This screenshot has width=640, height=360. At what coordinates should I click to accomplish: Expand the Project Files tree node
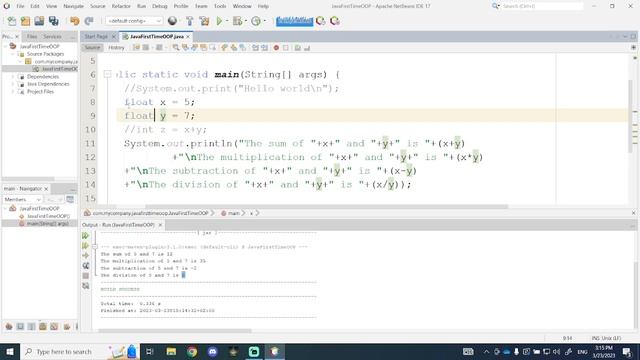(x=13, y=92)
